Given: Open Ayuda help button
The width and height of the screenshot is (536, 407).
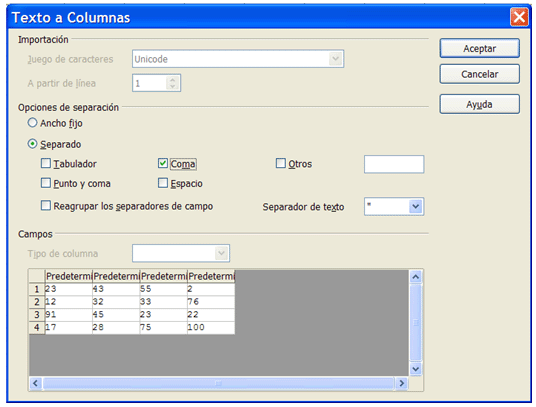Looking at the screenshot, I should [x=480, y=104].
